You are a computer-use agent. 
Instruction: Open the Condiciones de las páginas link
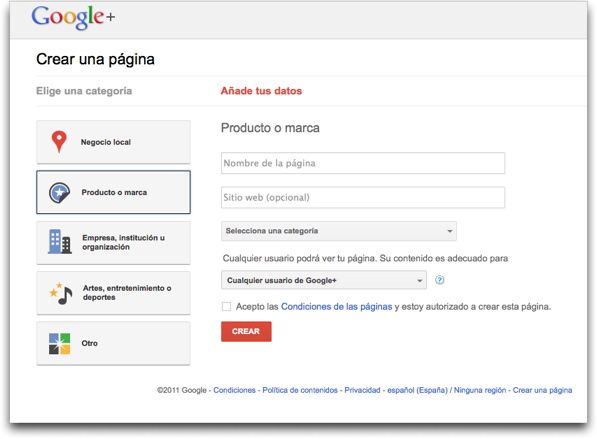[x=337, y=307]
